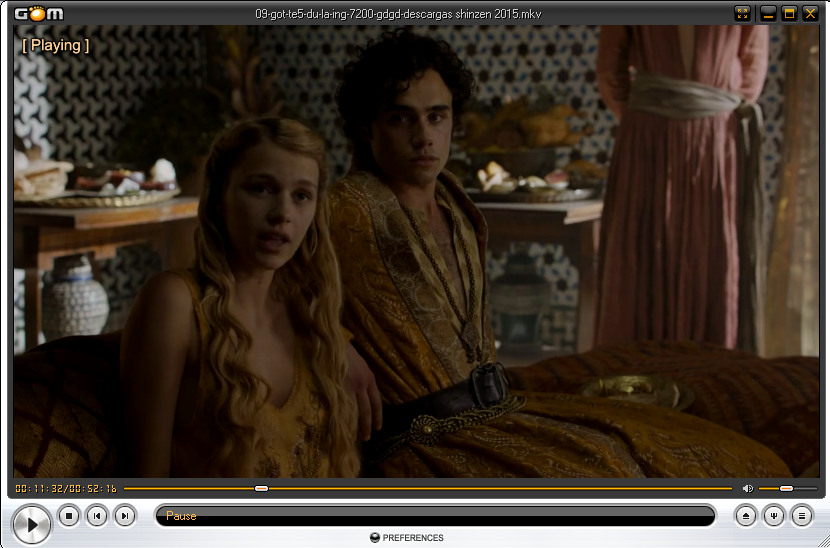Open PREFERENCES link
Image resolution: width=830 pixels, height=548 pixels.
coord(413,537)
